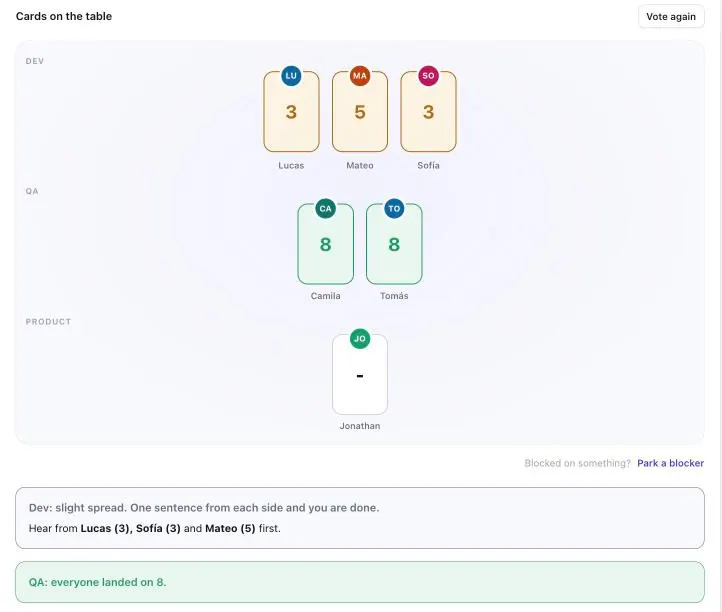This screenshot has width=722, height=612.
Task: Click the QA group label
Action: click(32, 191)
